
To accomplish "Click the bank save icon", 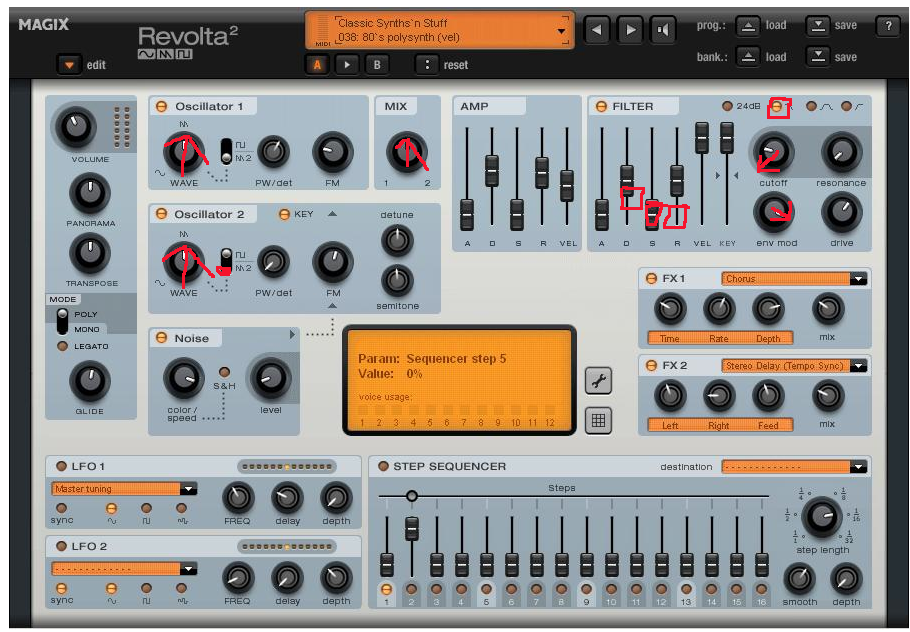I will click(818, 57).
